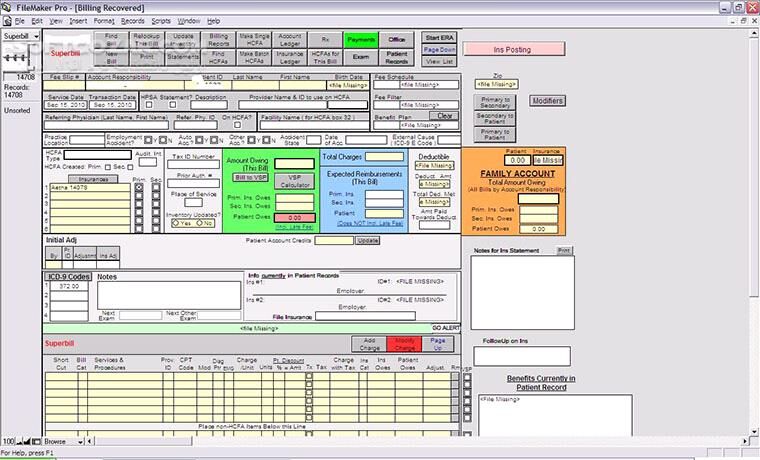
Task: Open the Records menu
Action: coord(132,20)
